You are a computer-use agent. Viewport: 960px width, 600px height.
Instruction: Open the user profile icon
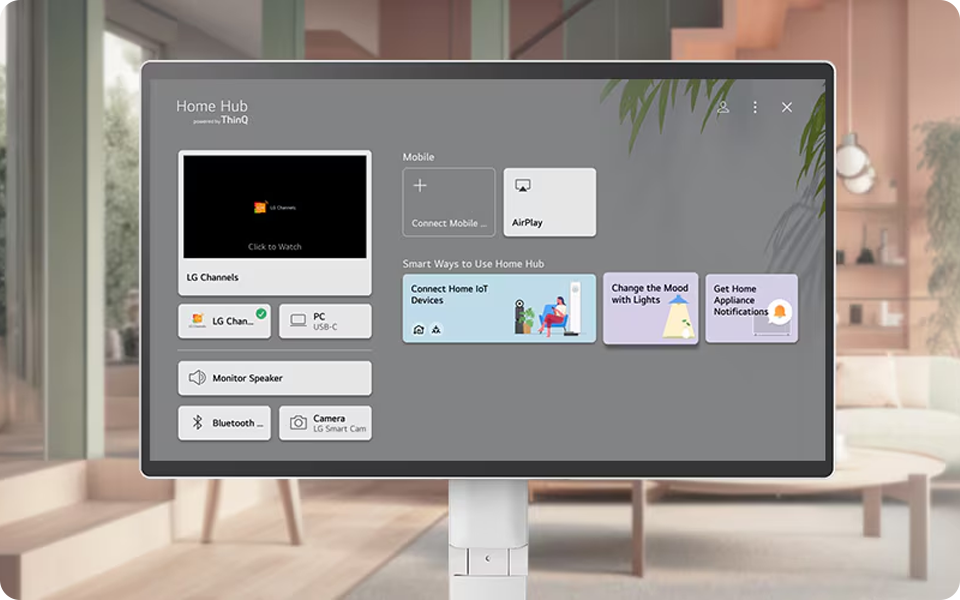coord(723,106)
